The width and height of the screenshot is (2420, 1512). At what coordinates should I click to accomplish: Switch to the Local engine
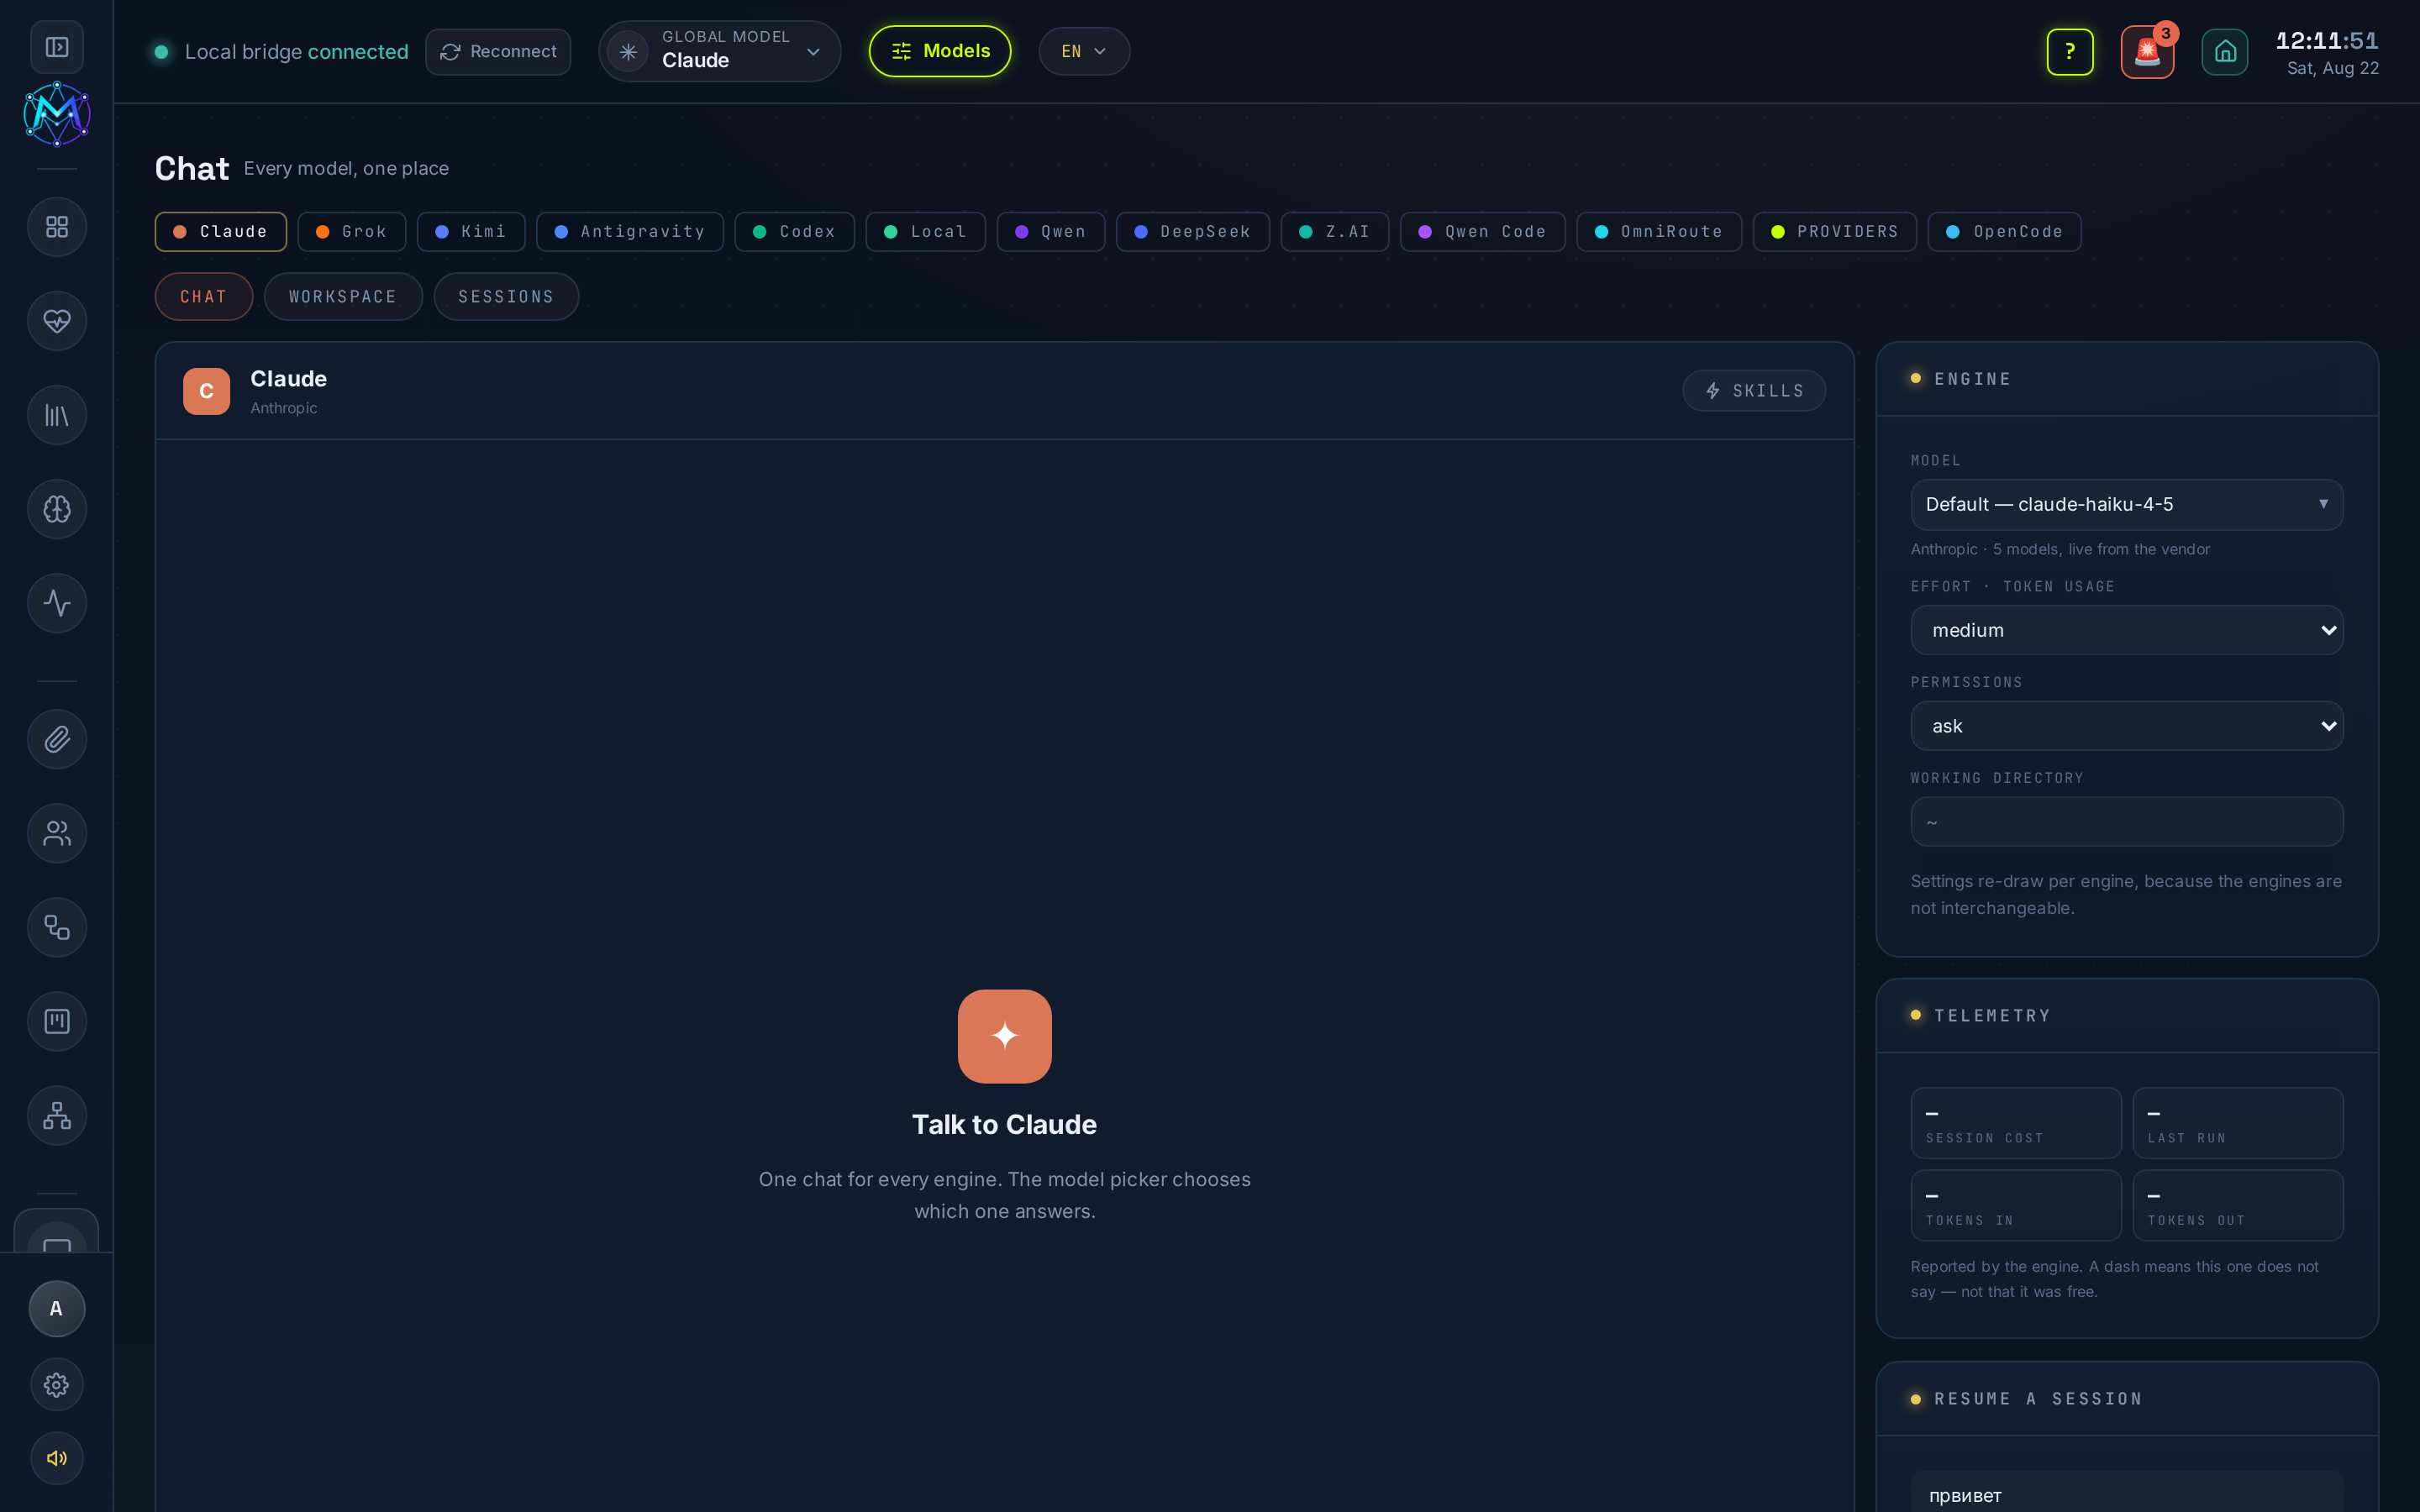[x=926, y=231]
